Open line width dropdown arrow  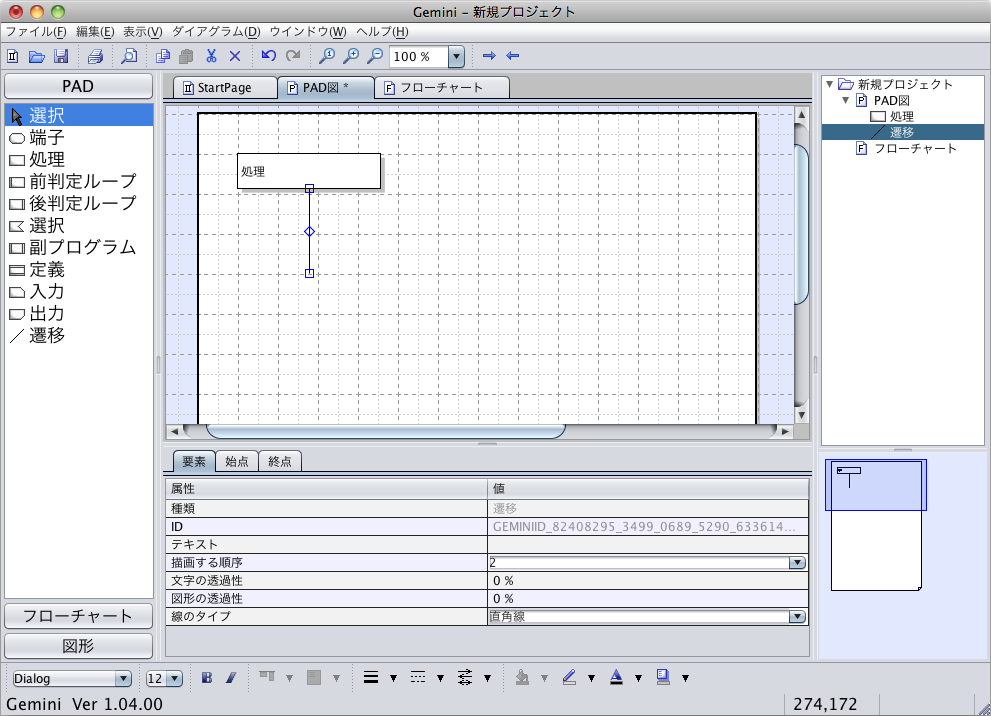(393, 679)
